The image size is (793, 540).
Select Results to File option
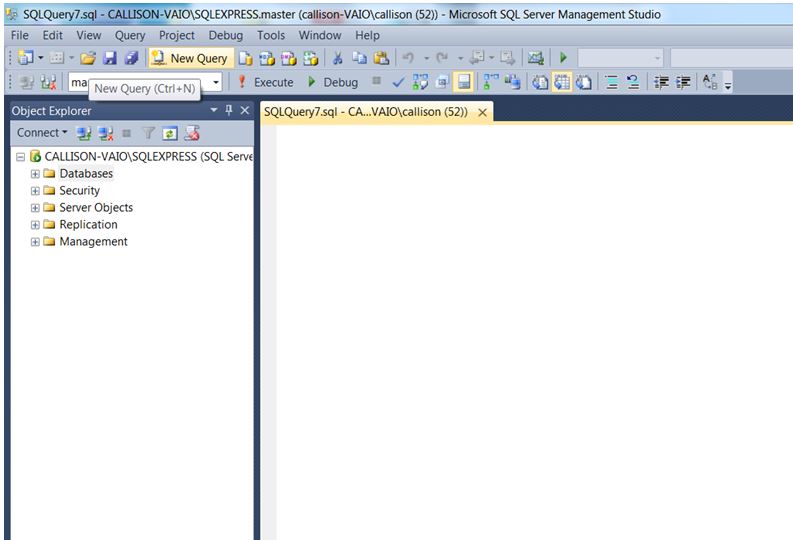point(584,82)
